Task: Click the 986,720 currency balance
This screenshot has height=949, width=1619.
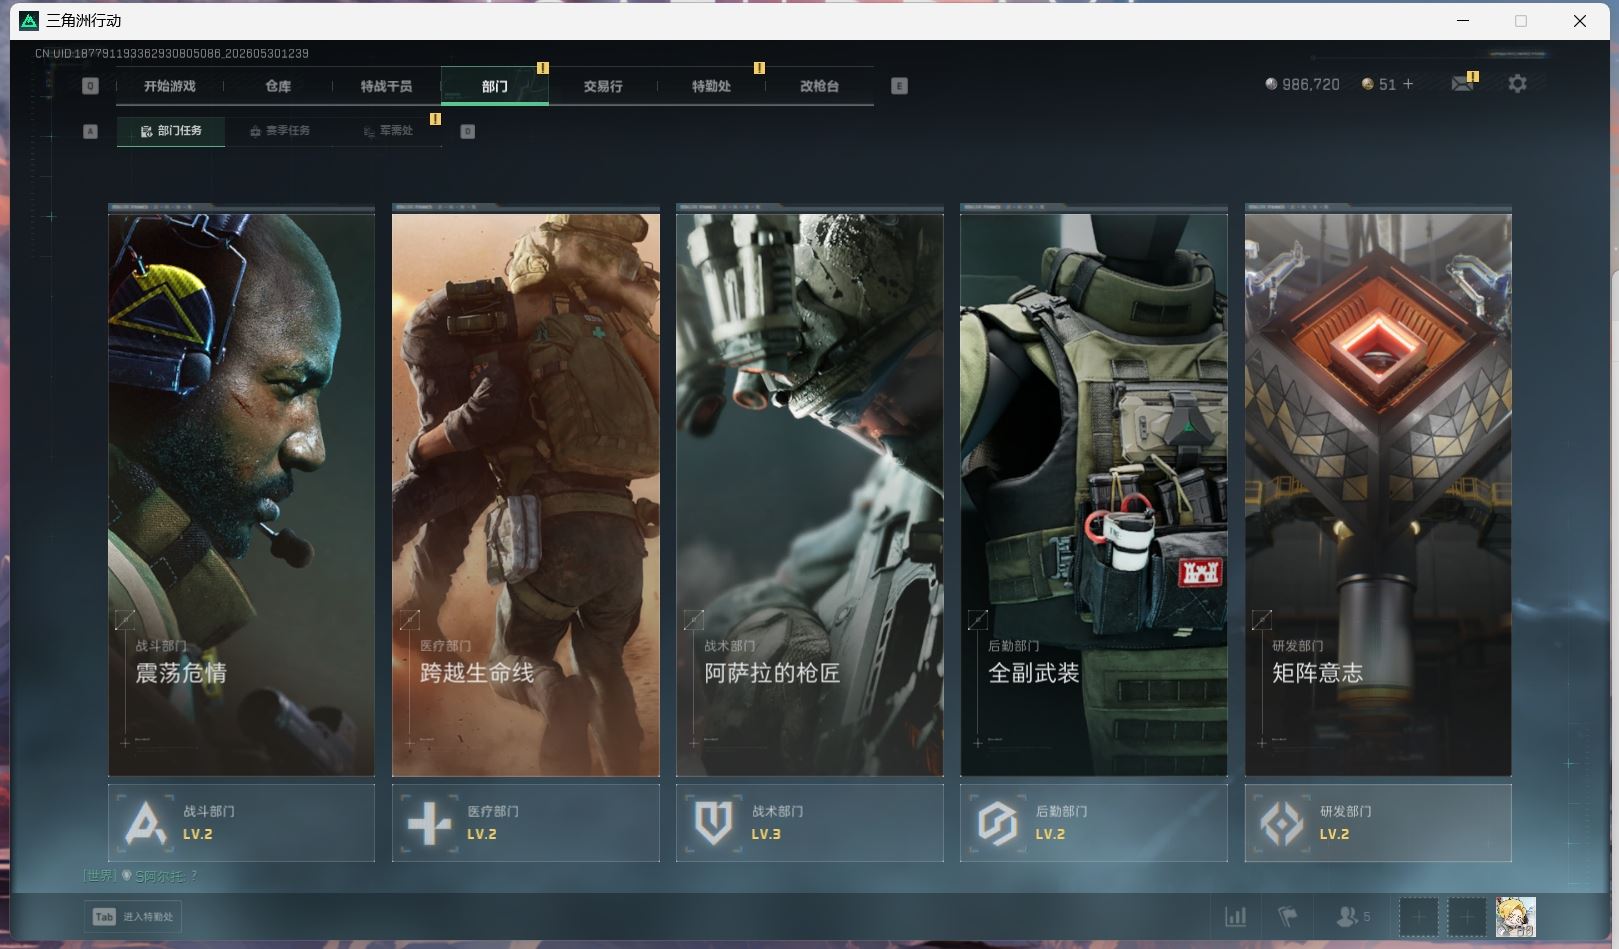Action: point(1310,85)
